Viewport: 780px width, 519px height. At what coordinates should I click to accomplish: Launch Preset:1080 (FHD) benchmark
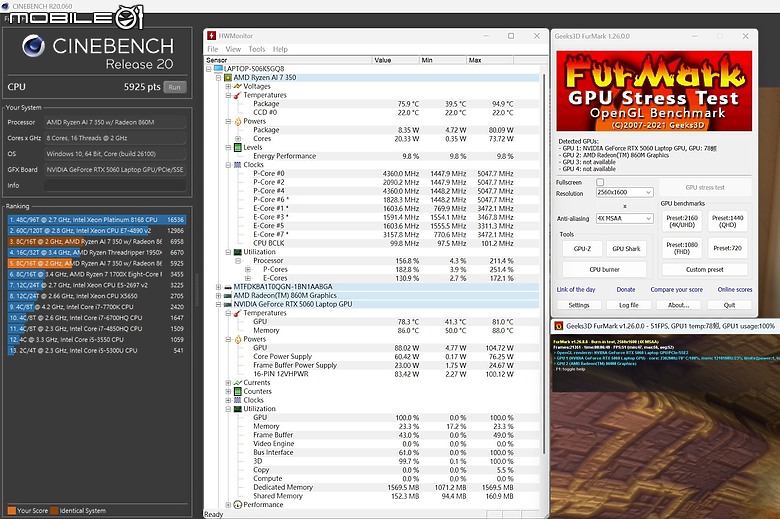pyautogui.click(x=682, y=248)
